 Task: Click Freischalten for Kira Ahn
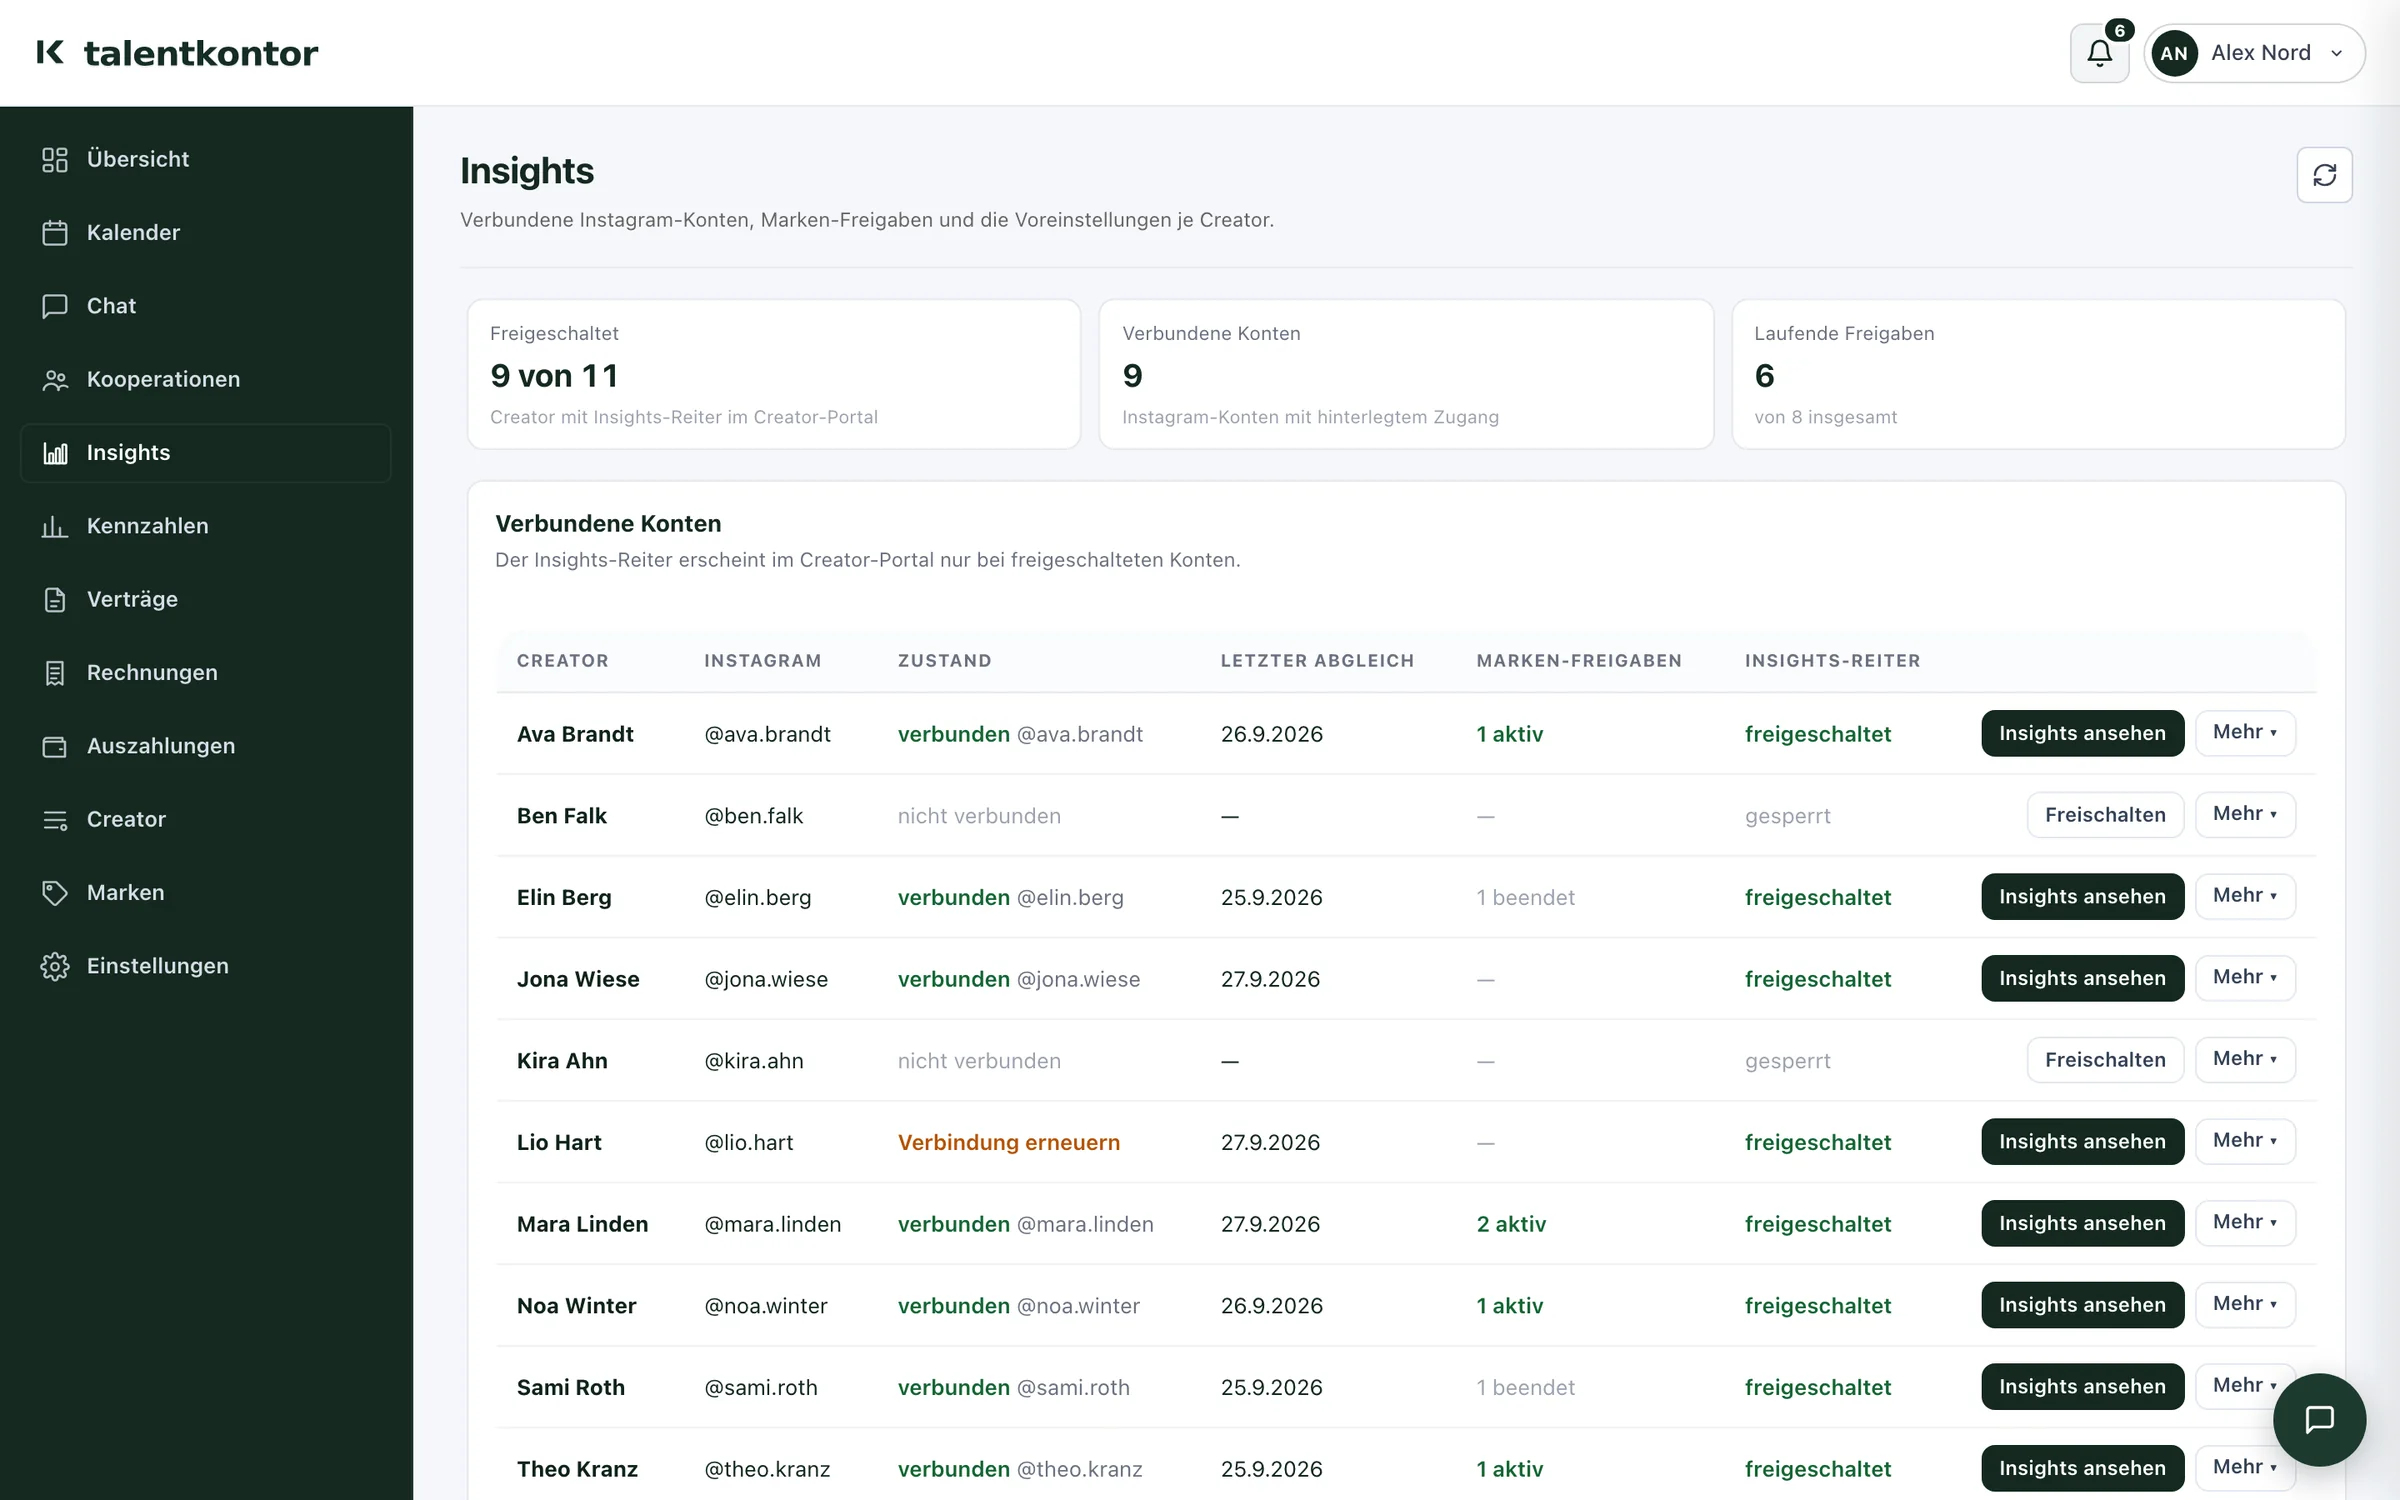point(2105,1059)
